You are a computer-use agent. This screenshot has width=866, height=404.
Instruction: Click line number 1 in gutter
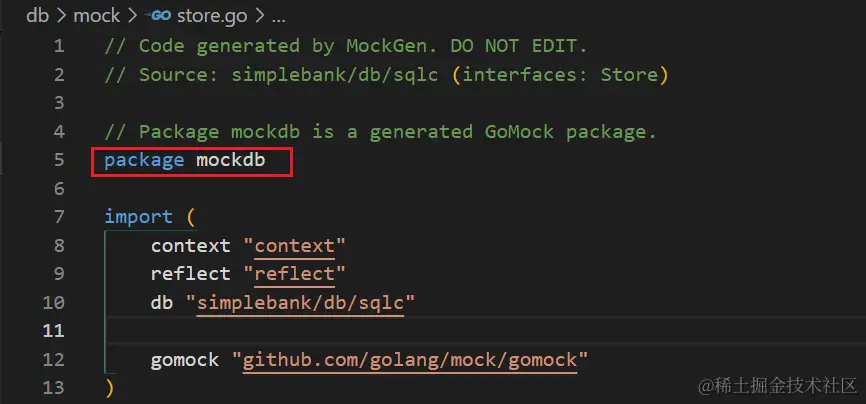pyautogui.click(x=59, y=46)
